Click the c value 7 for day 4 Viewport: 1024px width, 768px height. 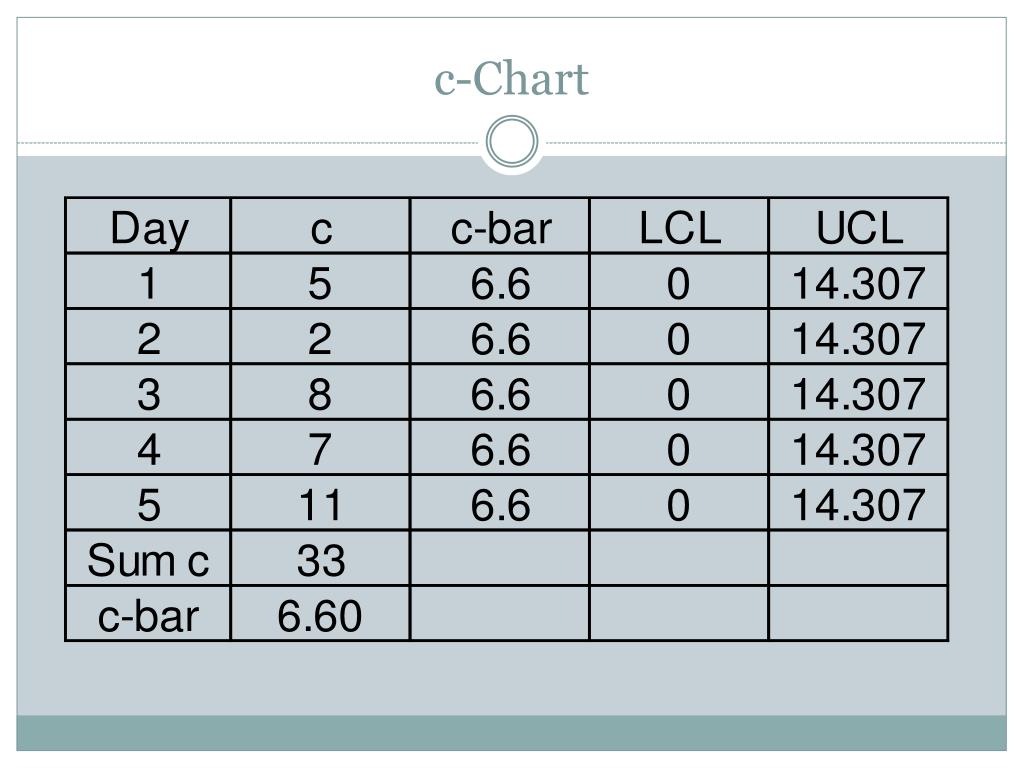click(x=321, y=448)
